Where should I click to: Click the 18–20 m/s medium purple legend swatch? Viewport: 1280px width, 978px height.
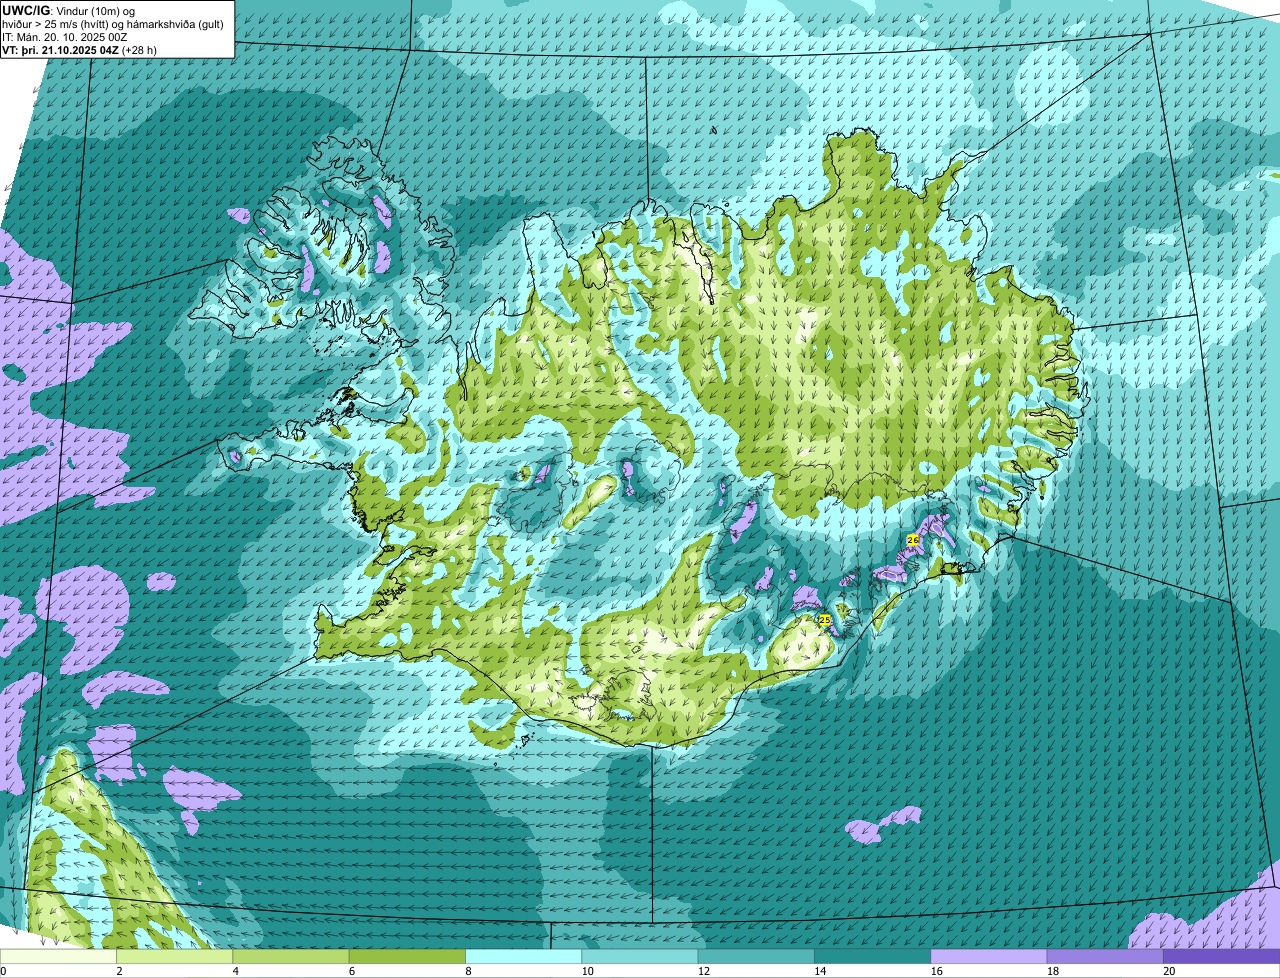tap(1104, 957)
